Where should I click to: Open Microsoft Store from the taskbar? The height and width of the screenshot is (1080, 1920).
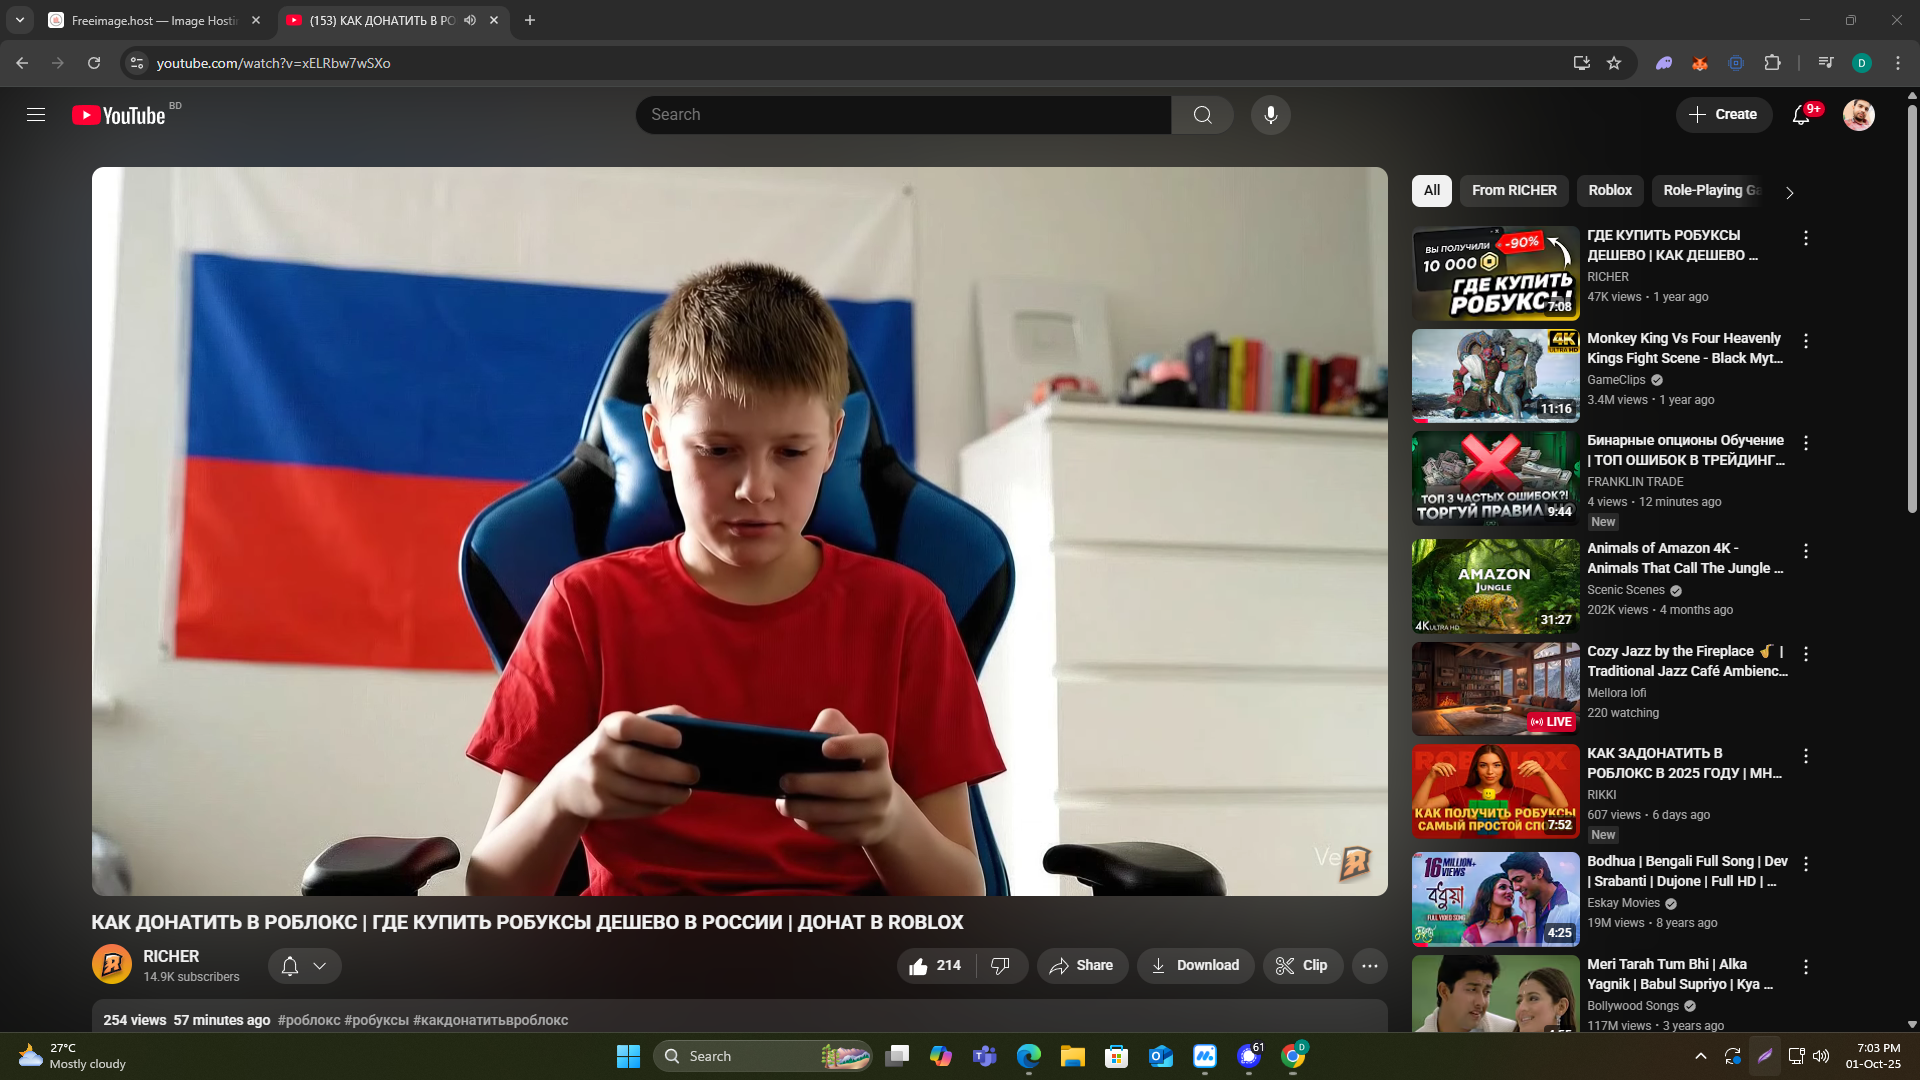point(1117,1056)
